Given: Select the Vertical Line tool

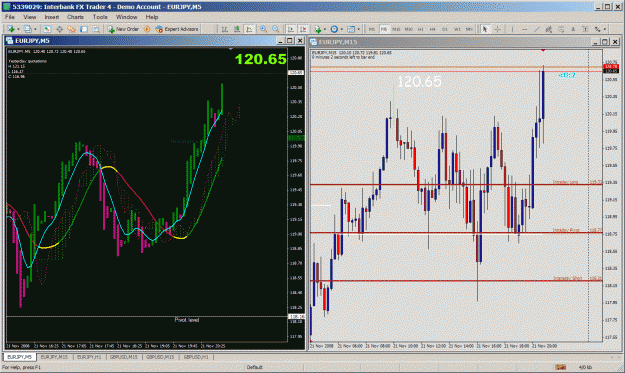Looking at the screenshot, I should click(x=513, y=29).
